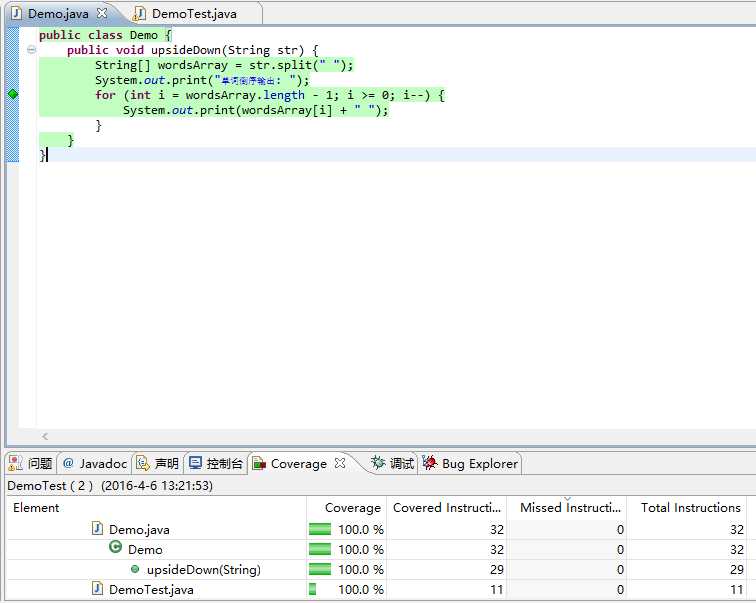Screen dimensions: 756x603
Task: Close the Demo.java editor tab
Action: [x=102, y=13]
